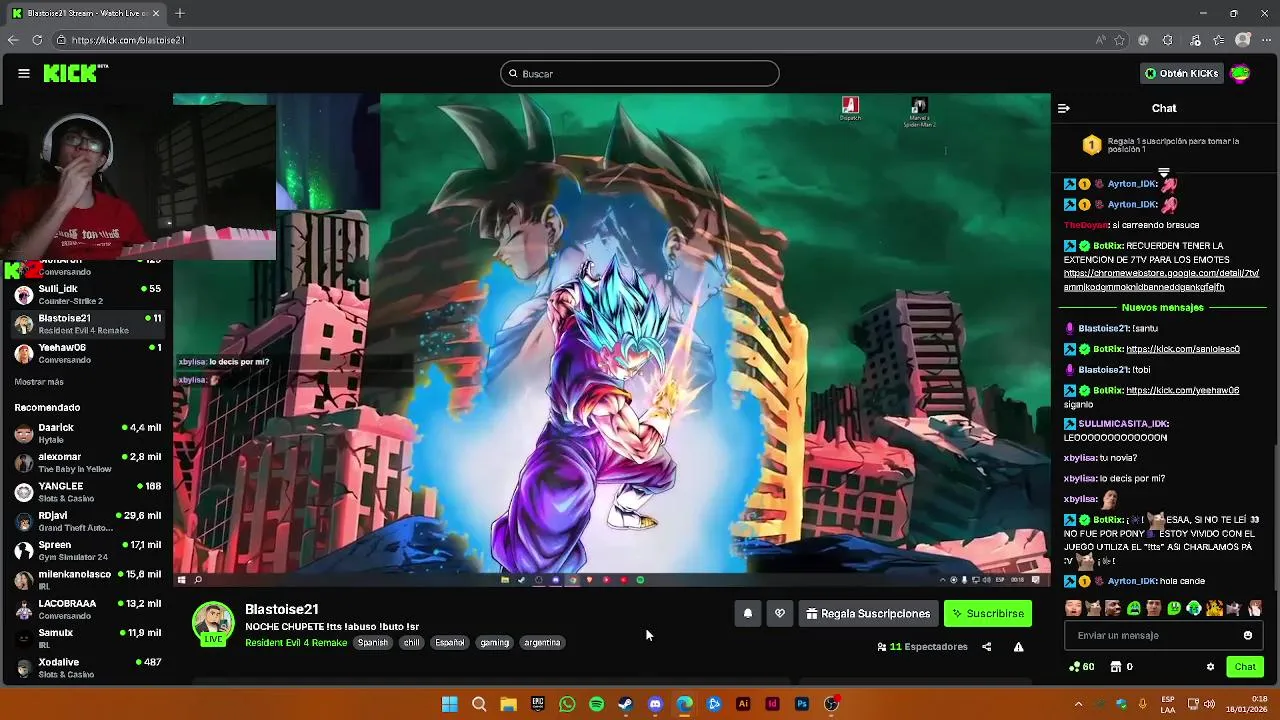Enable stream notifications with the bell icon
1280x720 pixels.
[747, 614]
